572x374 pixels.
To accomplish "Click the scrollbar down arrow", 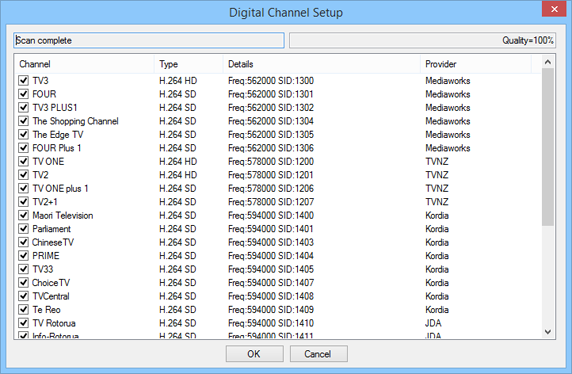I will (x=548, y=332).
